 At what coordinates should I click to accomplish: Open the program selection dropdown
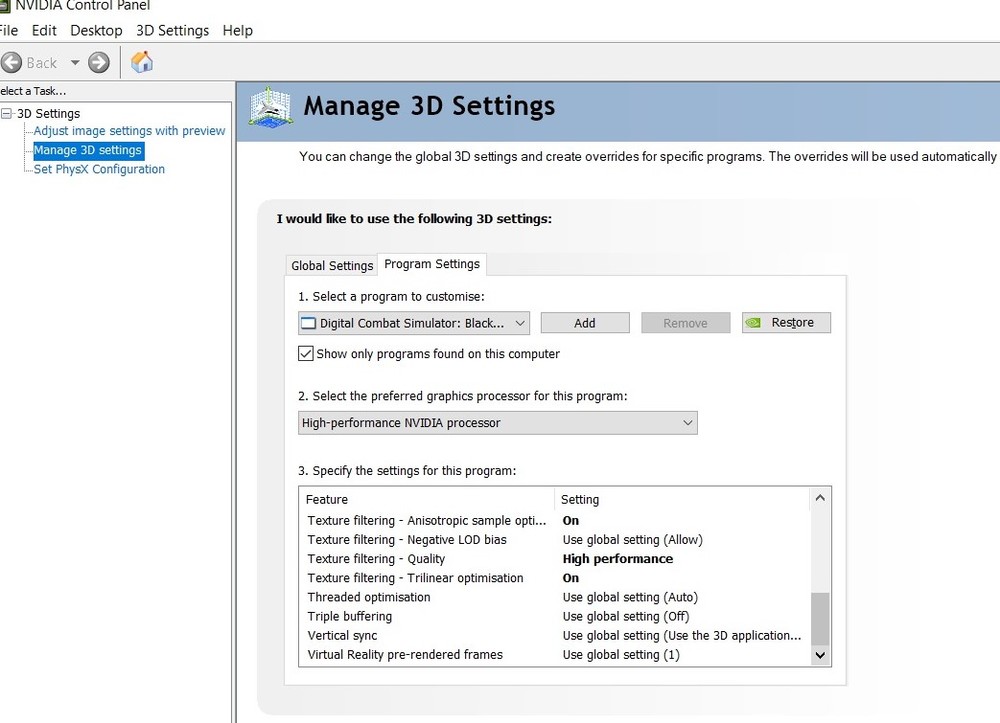(414, 323)
